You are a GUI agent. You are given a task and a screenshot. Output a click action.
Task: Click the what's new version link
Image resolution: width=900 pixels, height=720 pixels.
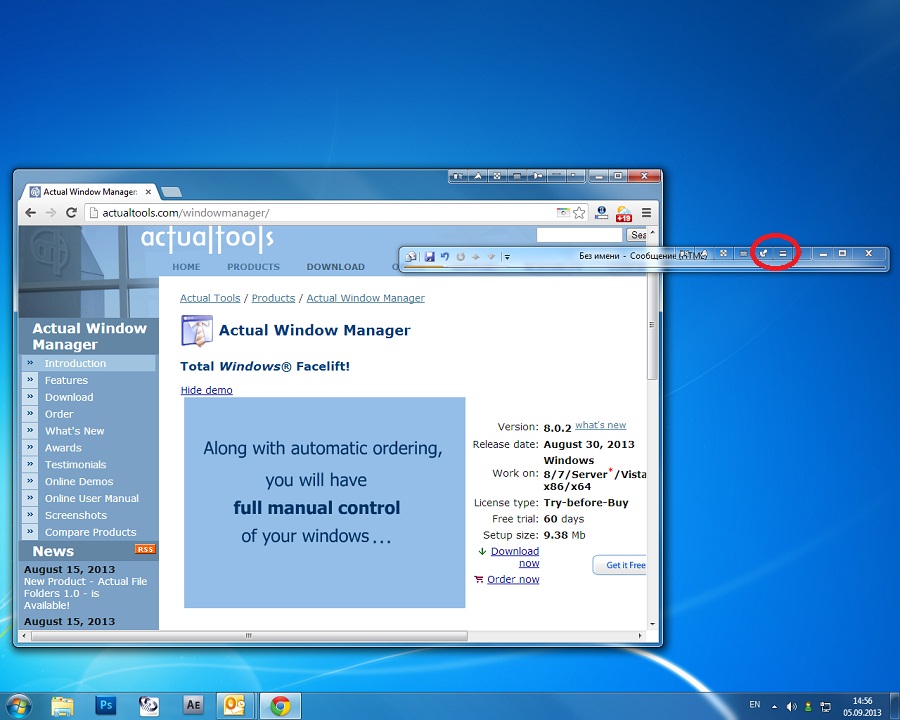click(x=600, y=425)
